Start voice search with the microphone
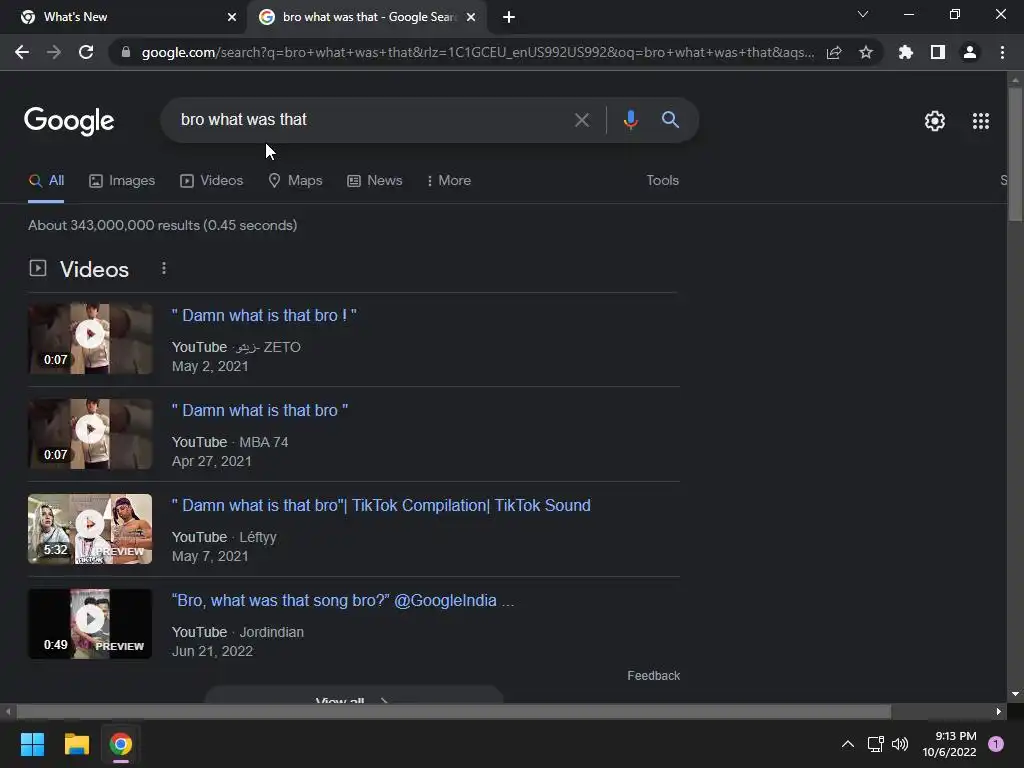This screenshot has width=1024, height=768. (x=630, y=120)
